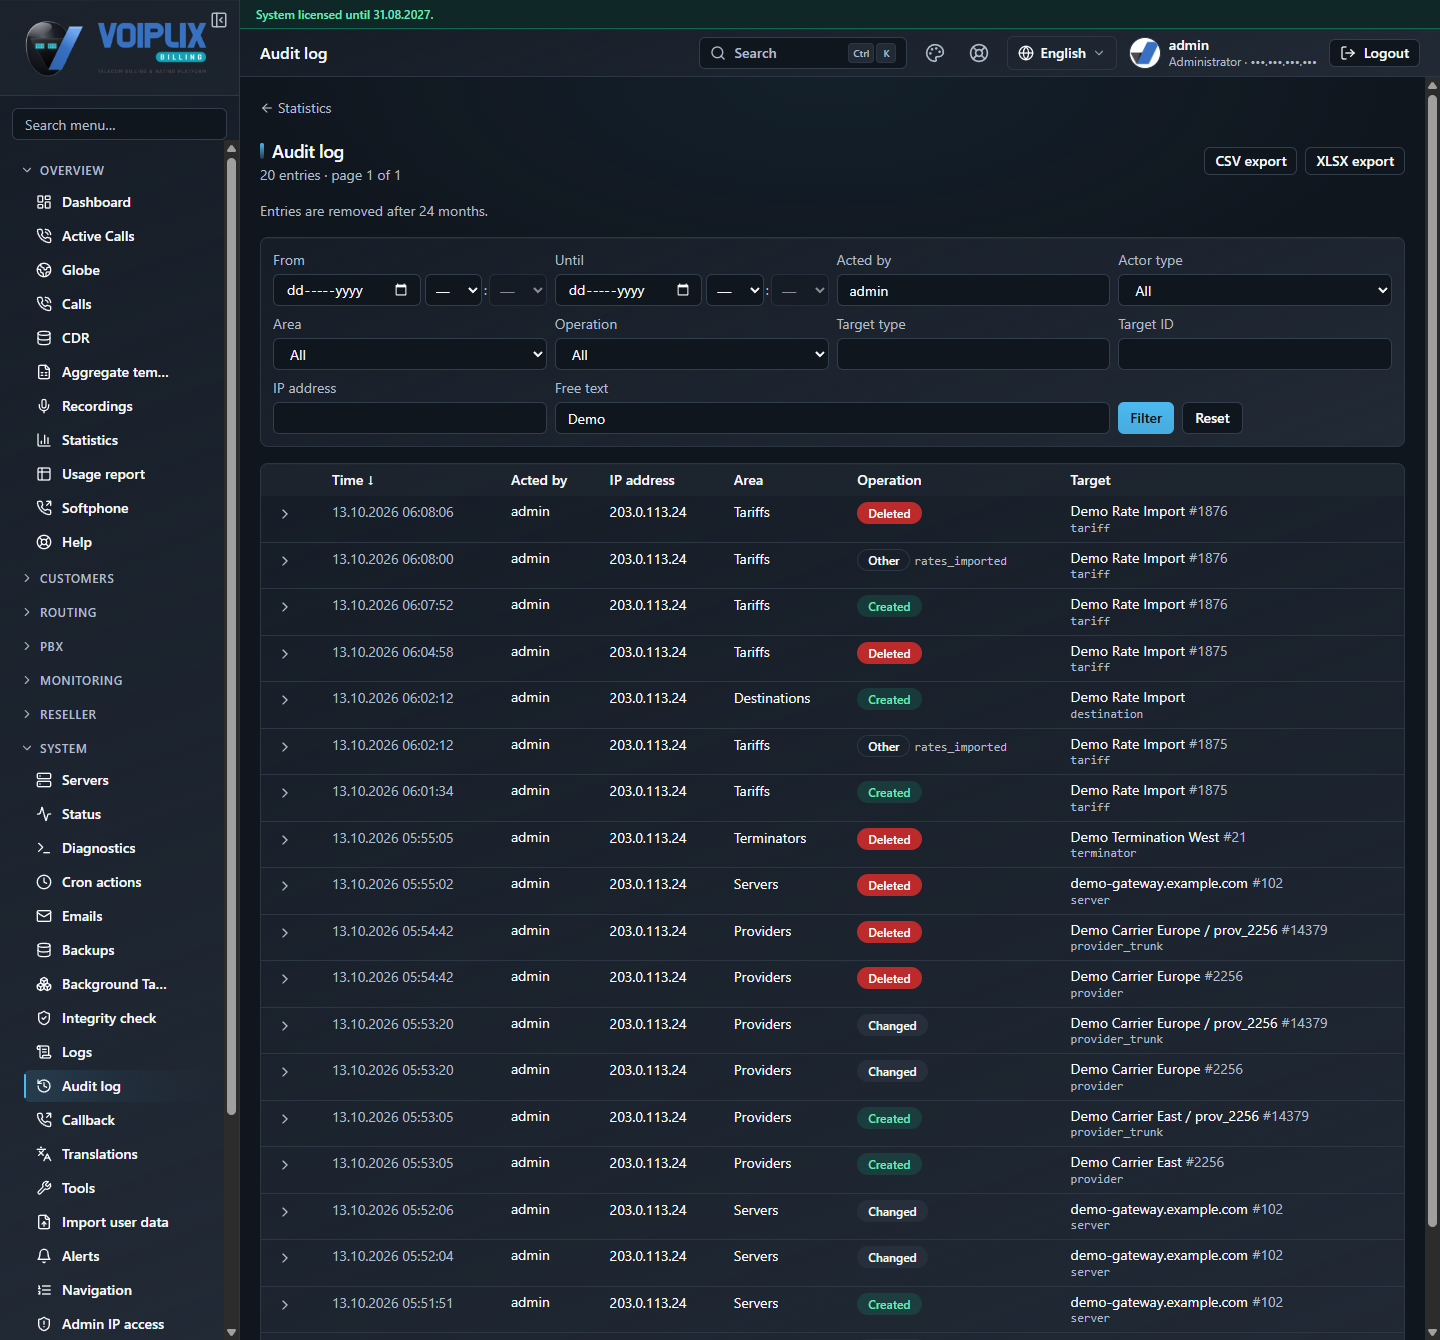Expand the ROUTING menu section

click(x=68, y=613)
